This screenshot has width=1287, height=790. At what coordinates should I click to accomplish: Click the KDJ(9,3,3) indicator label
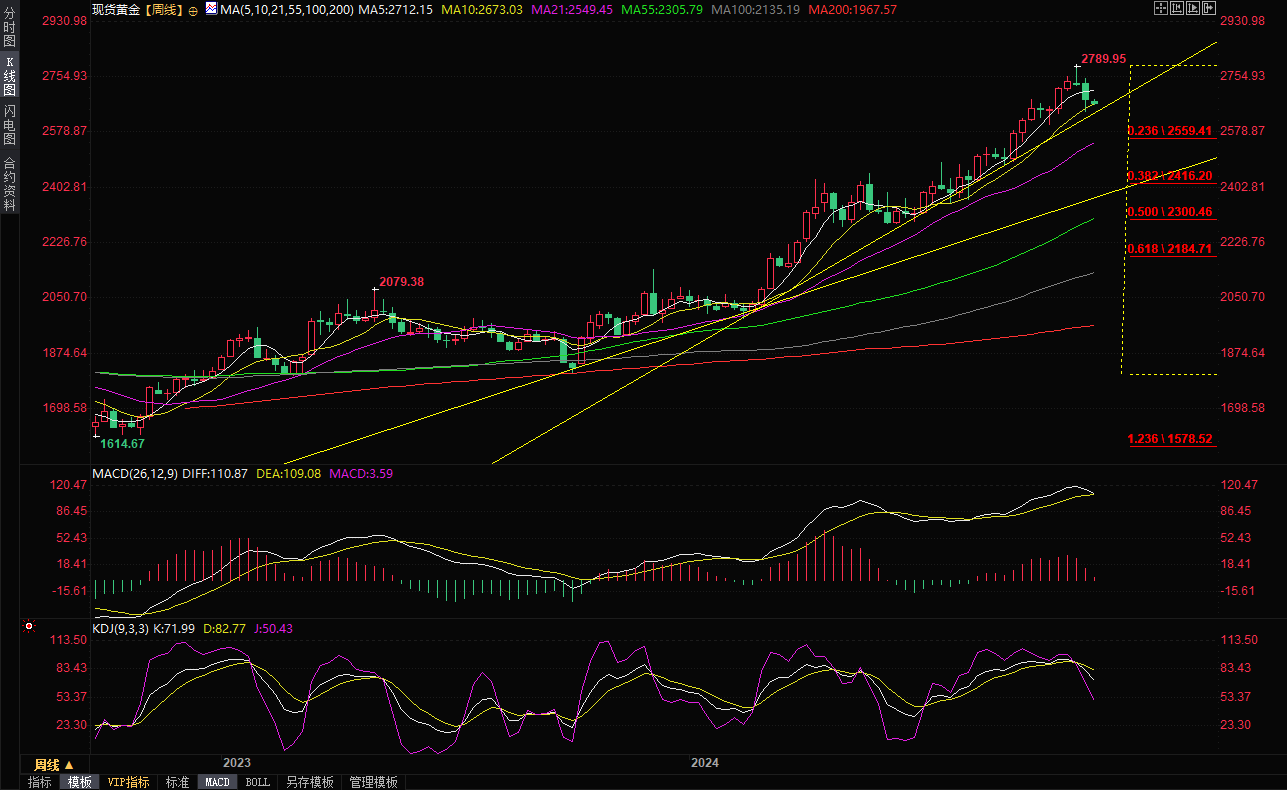pyautogui.click(x=120, y=628)
